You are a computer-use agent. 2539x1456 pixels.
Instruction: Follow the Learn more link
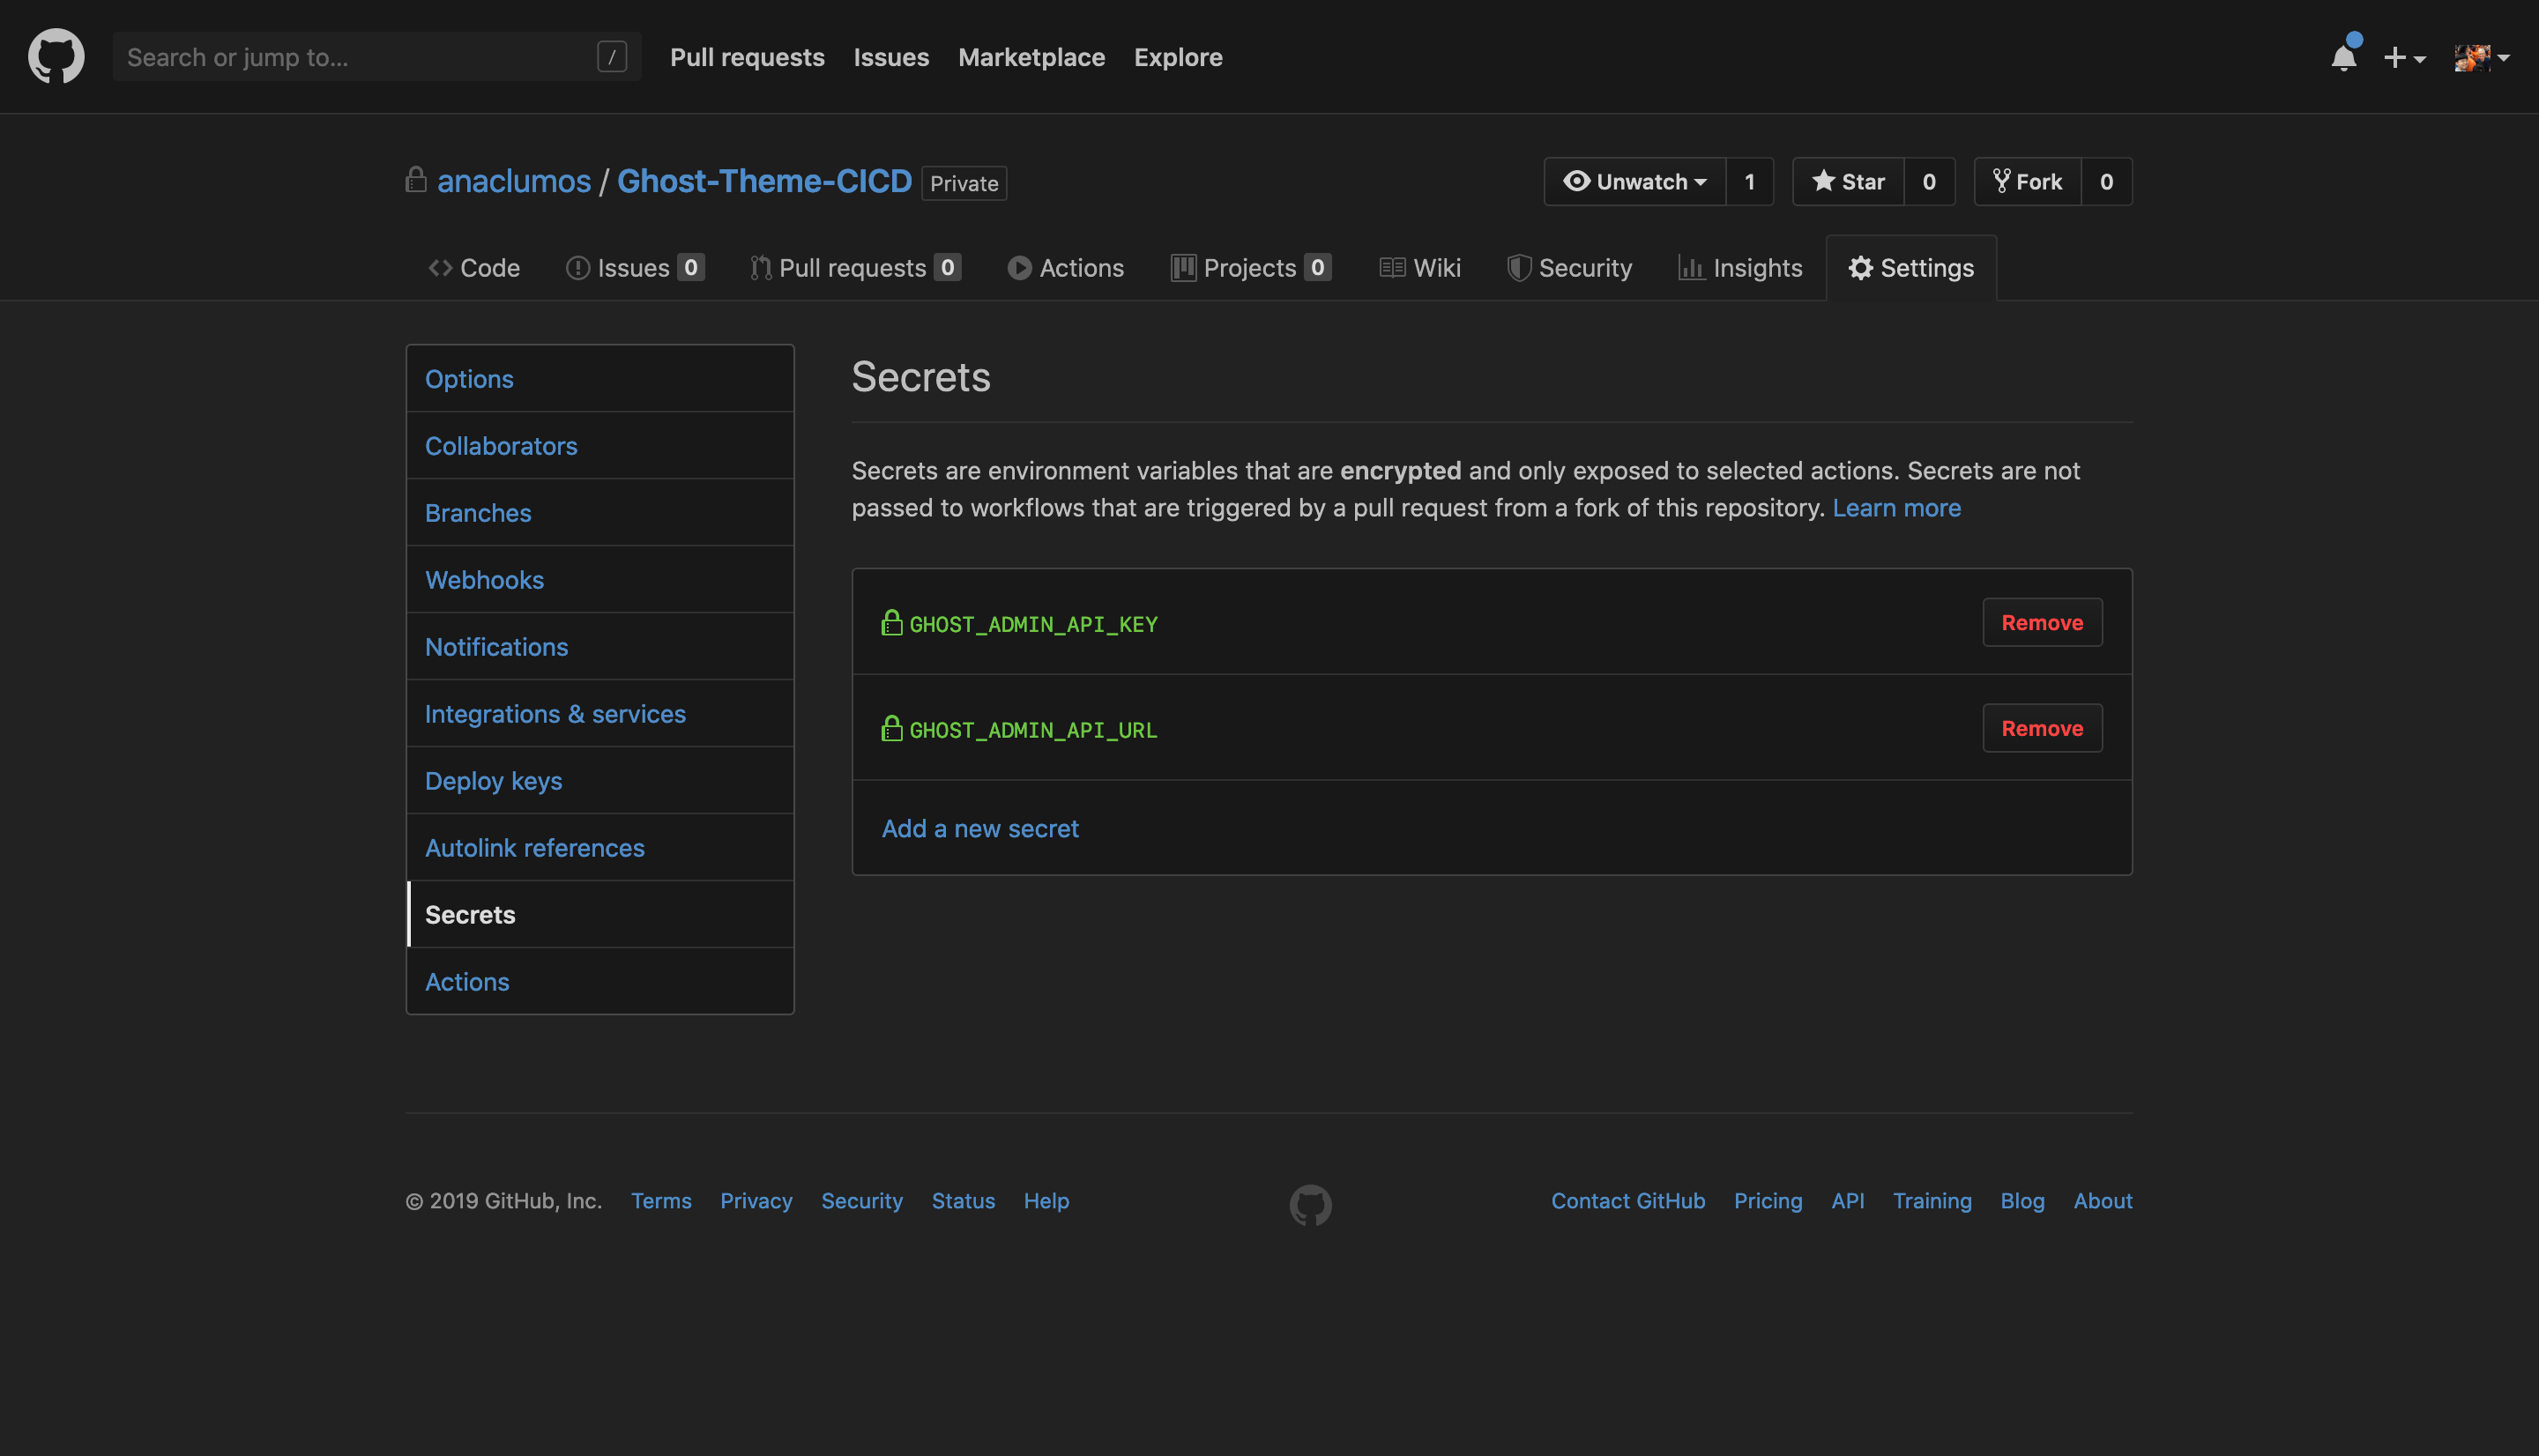tap(1895, 508)
